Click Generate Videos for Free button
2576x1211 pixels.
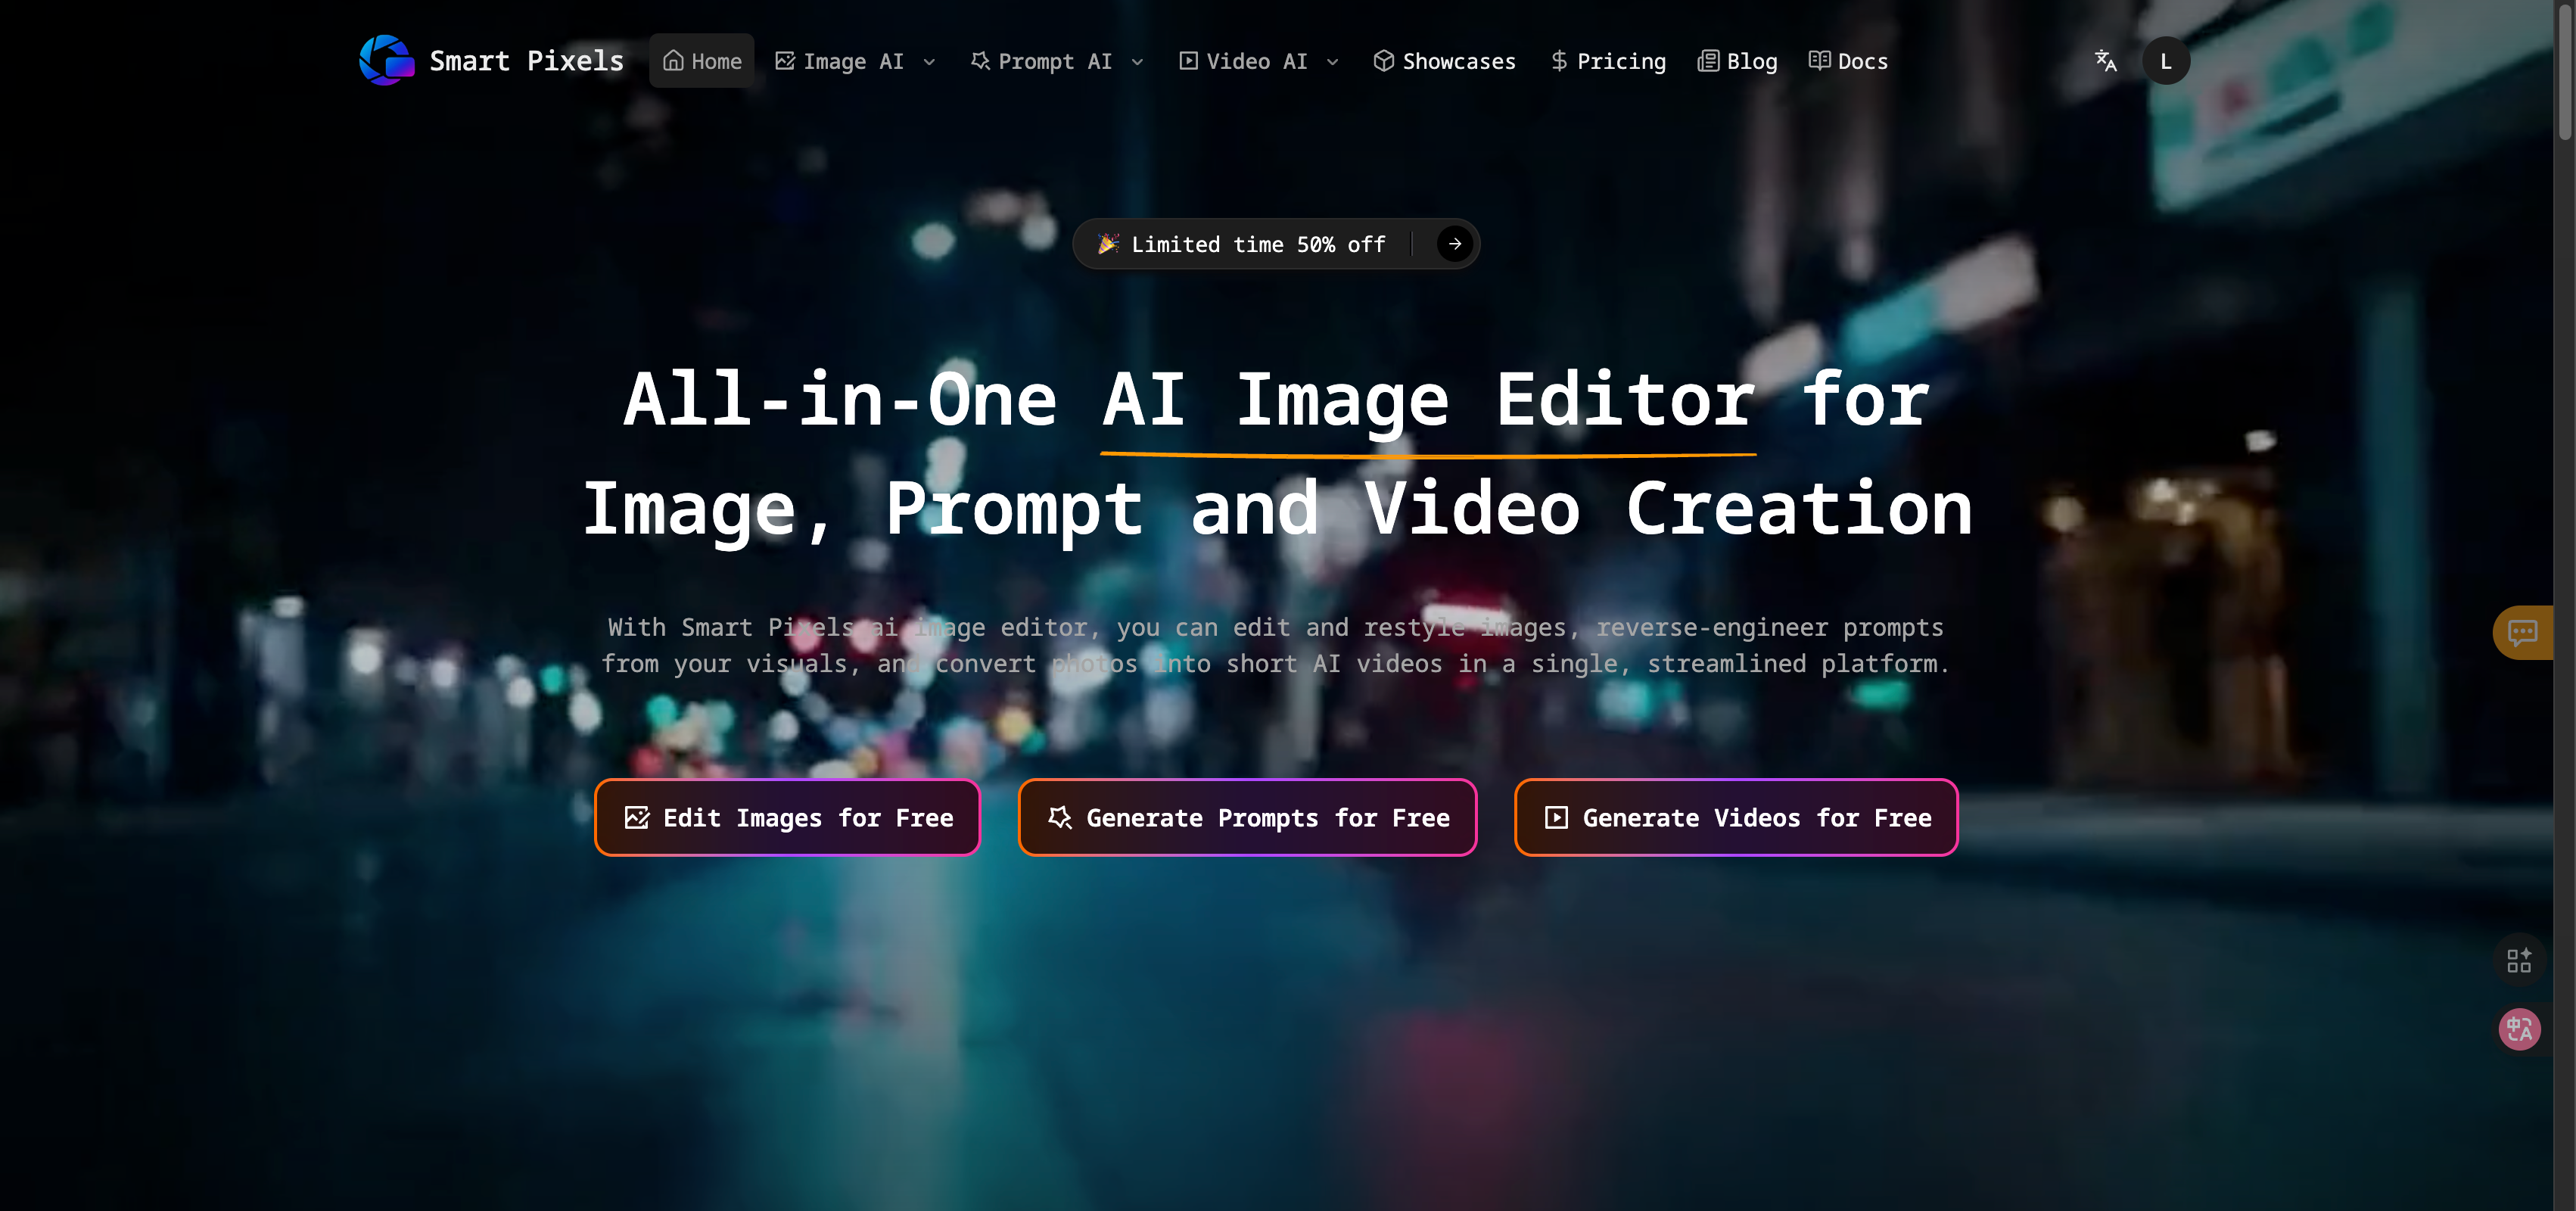click(x=1736, y=817)
